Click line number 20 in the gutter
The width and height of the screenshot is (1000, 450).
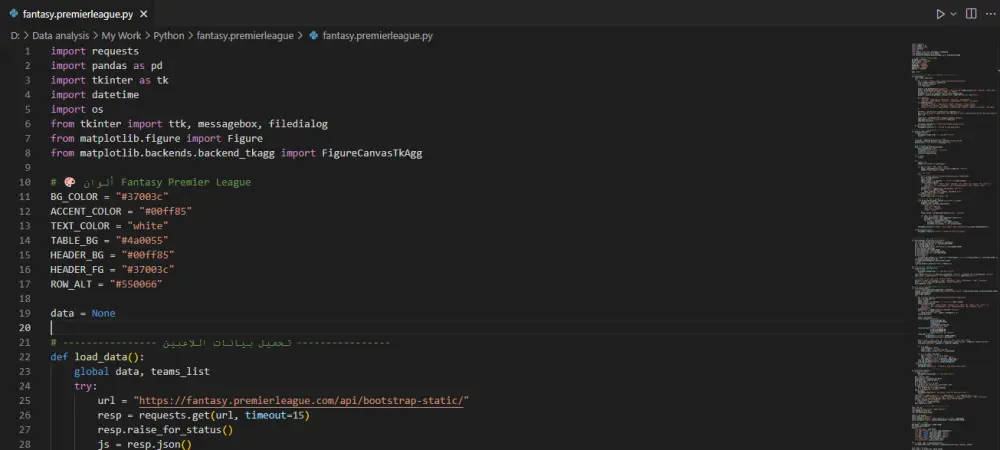click(x=26, y=328)
